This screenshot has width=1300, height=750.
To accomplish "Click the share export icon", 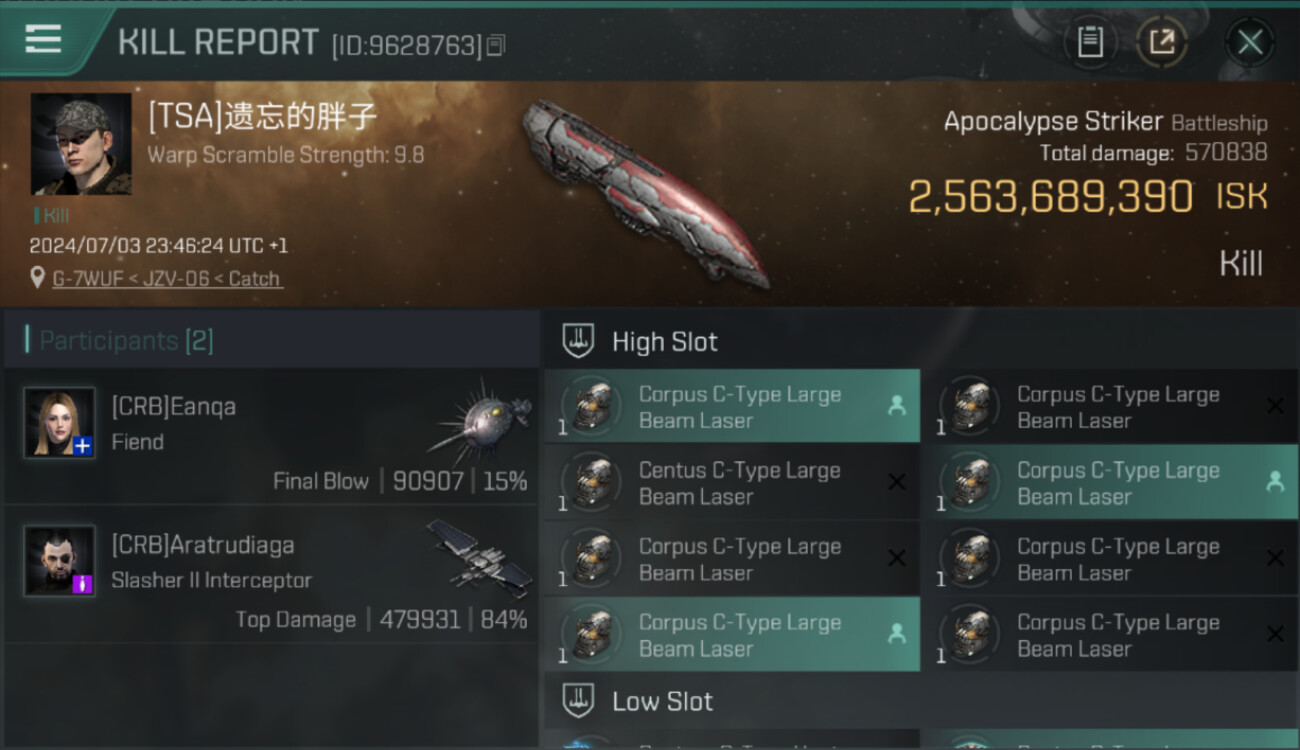I will (x=1162, y=42).
